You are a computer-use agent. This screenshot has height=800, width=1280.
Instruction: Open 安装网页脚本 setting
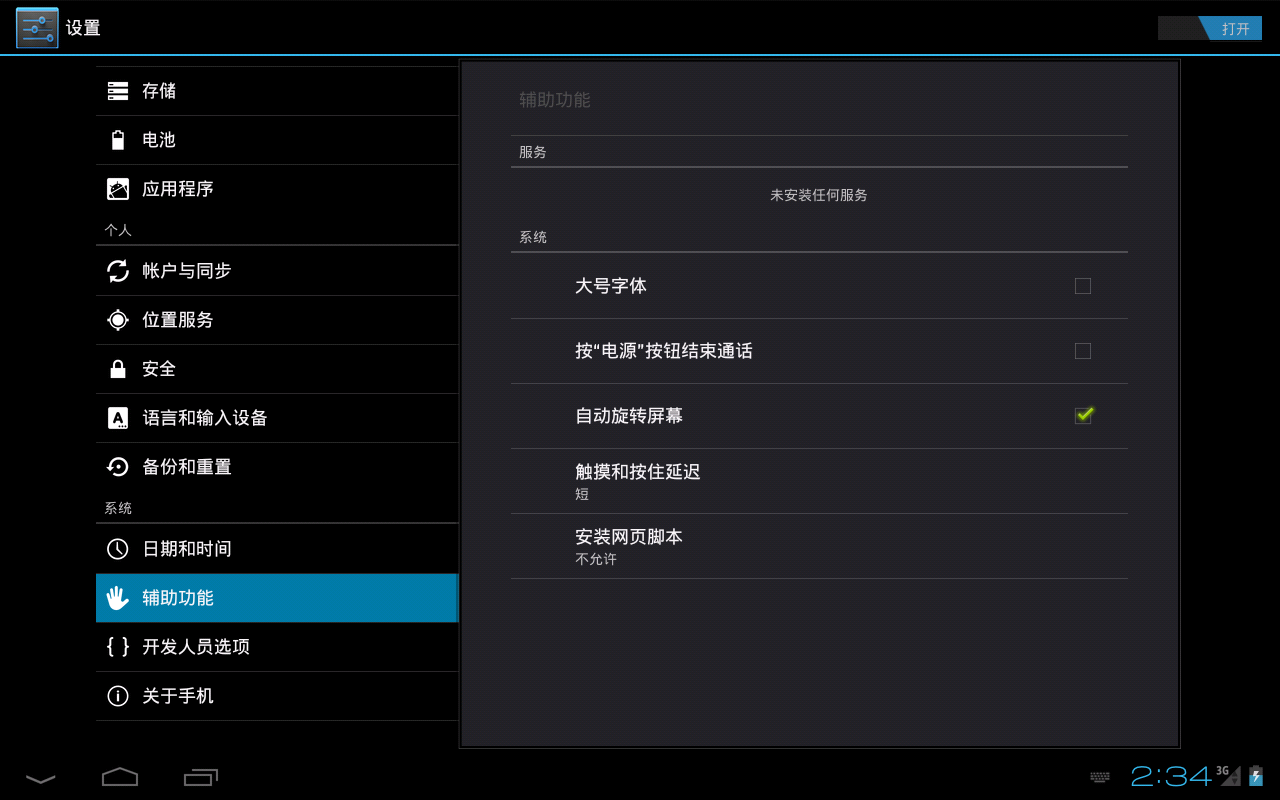(819, 546)
